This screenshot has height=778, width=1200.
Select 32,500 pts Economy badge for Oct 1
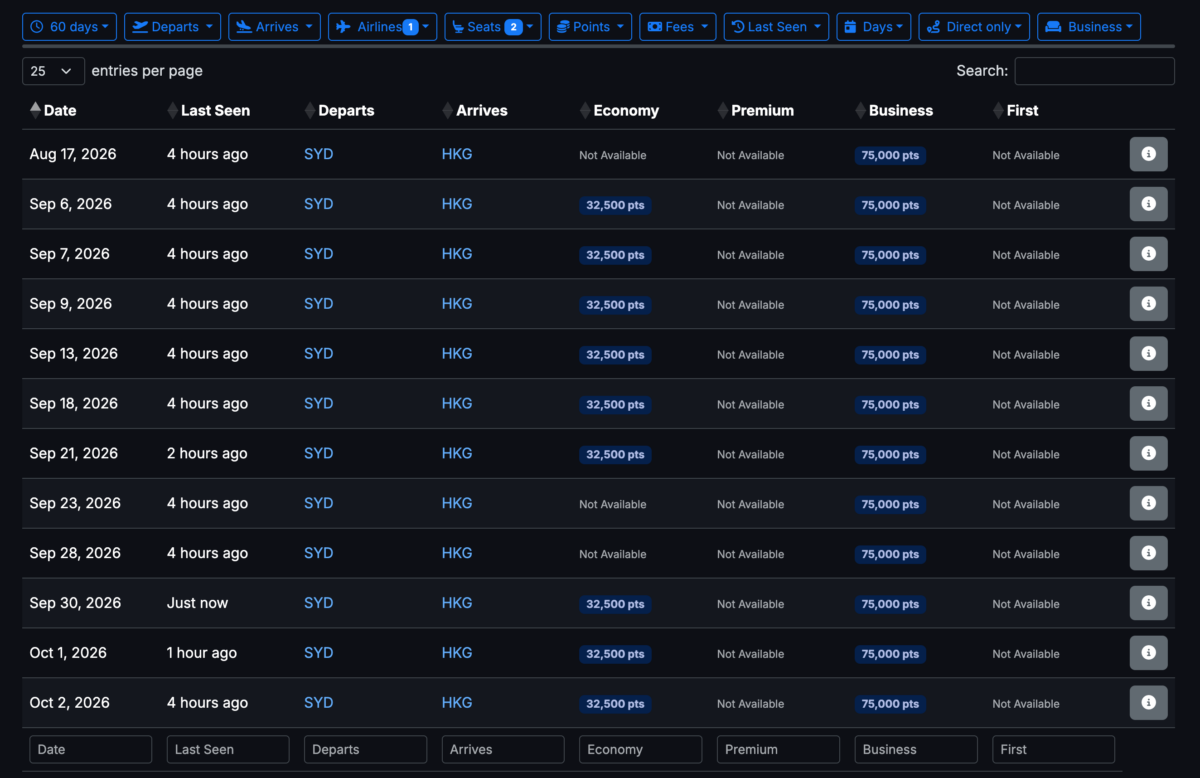click(615, 654)
